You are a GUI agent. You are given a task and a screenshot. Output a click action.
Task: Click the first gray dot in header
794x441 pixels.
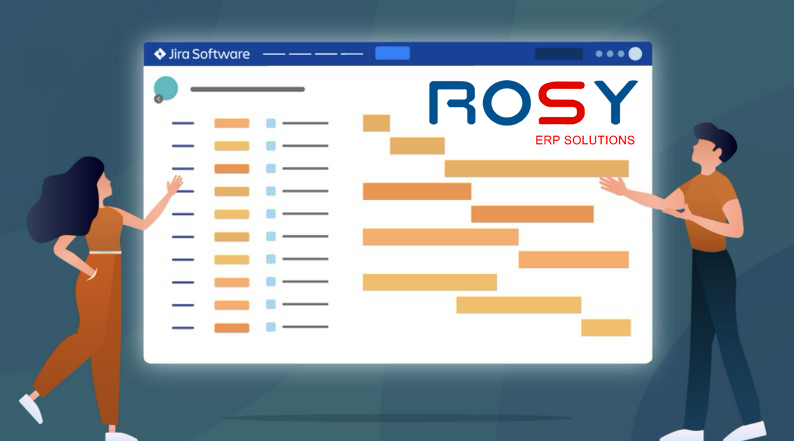point(599,54)
